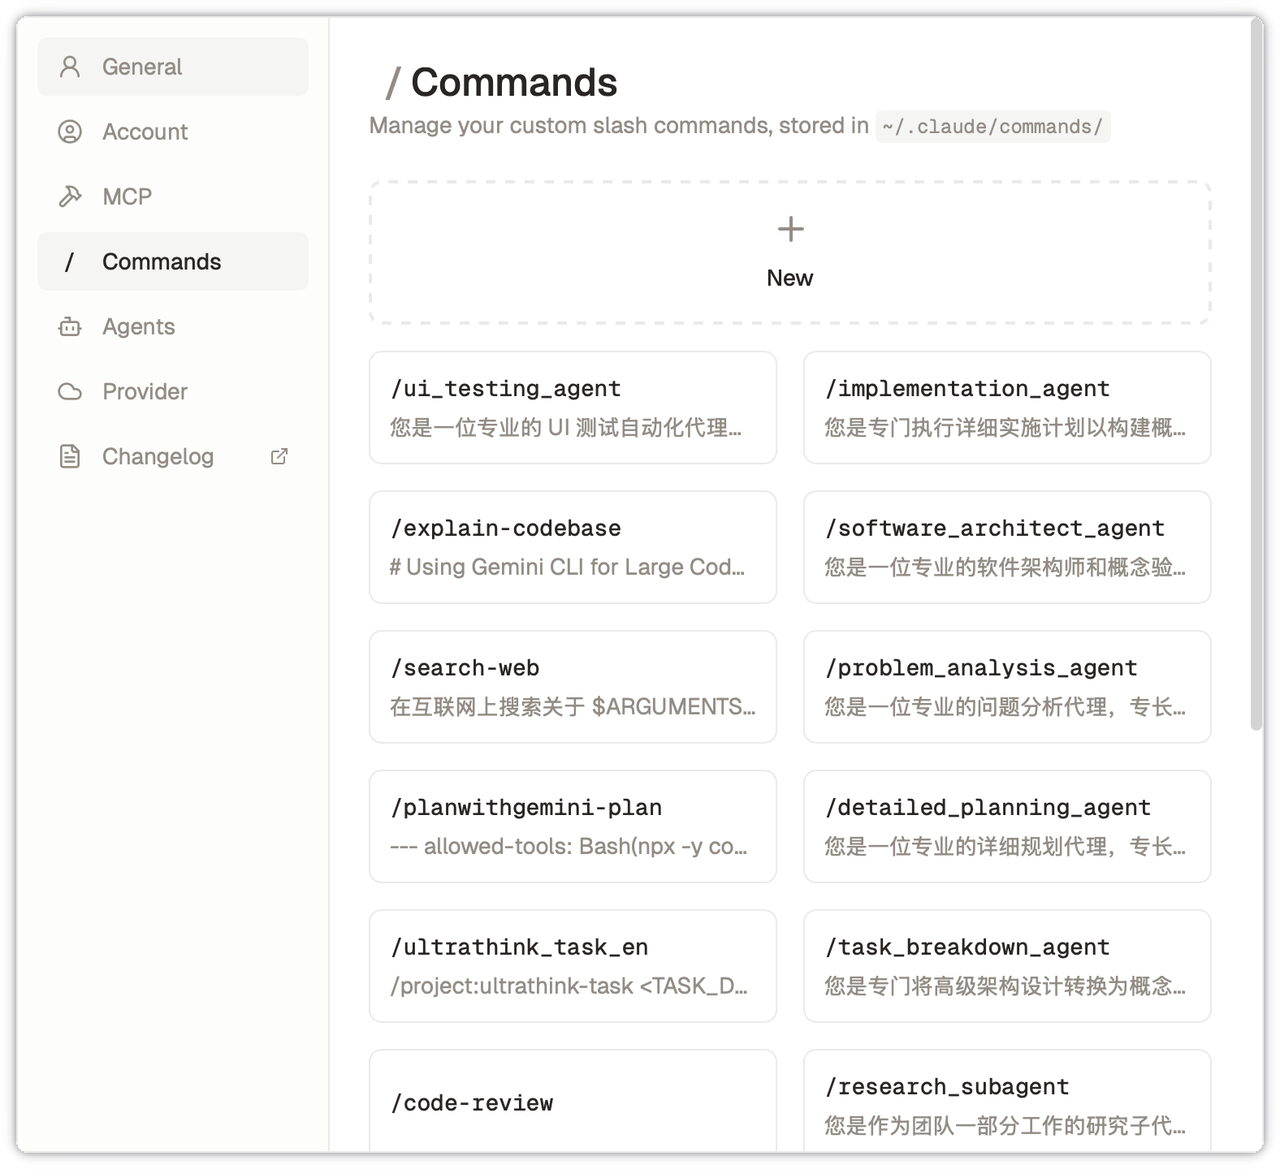Click the Provider cloud icon
Viewport: 1280px width, 1169px height.
point(70,392)
